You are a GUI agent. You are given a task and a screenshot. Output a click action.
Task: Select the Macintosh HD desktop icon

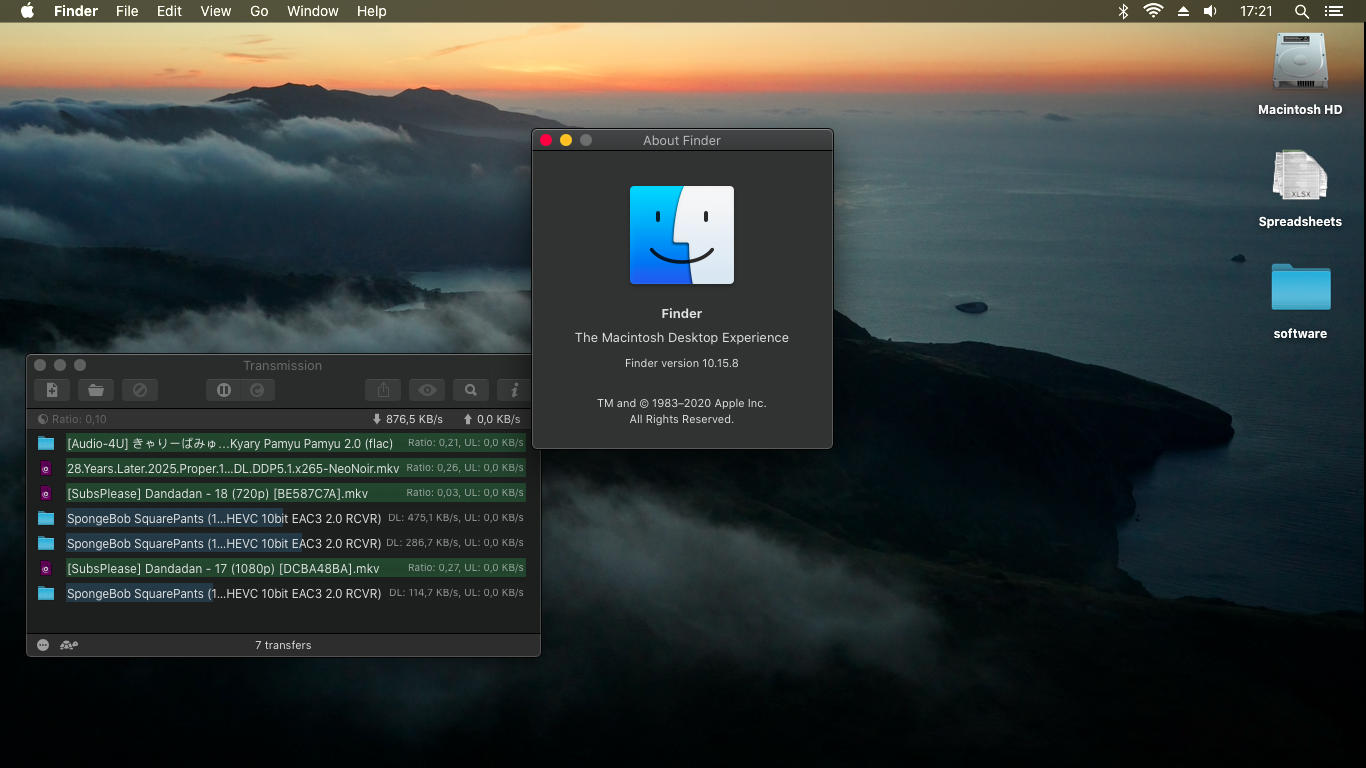(x=1300, y=62)
